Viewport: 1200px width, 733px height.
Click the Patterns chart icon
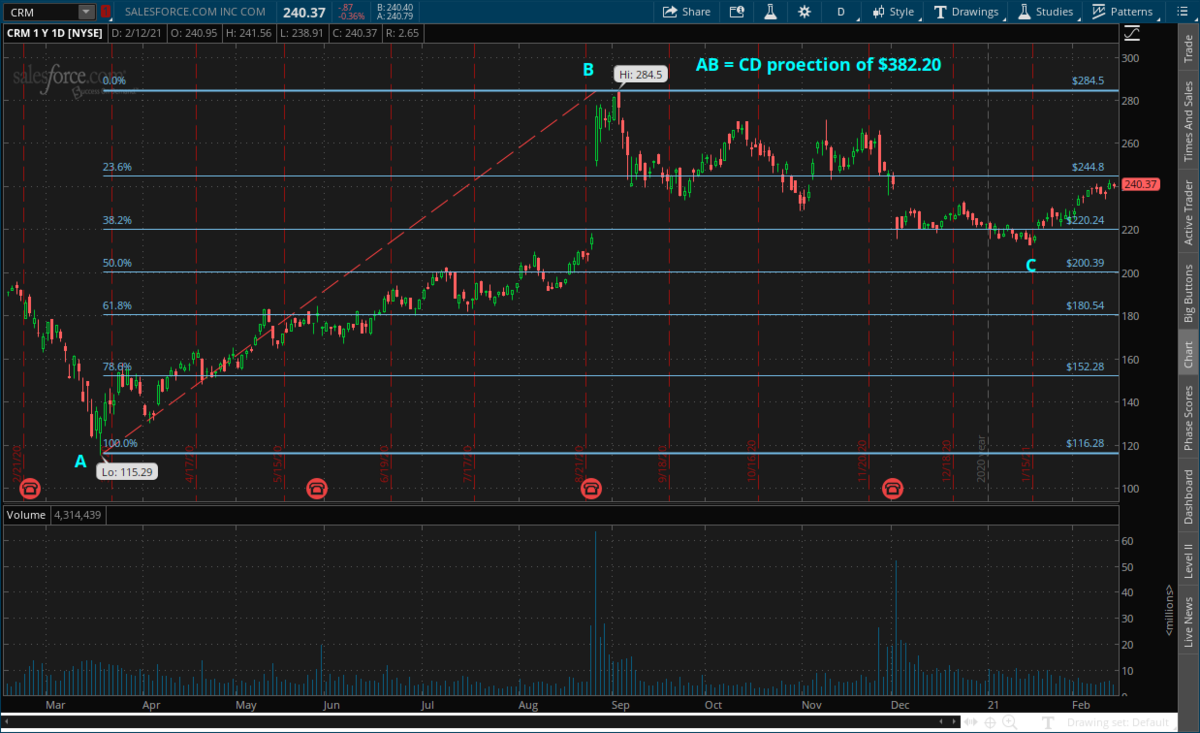click(1098, 12)
